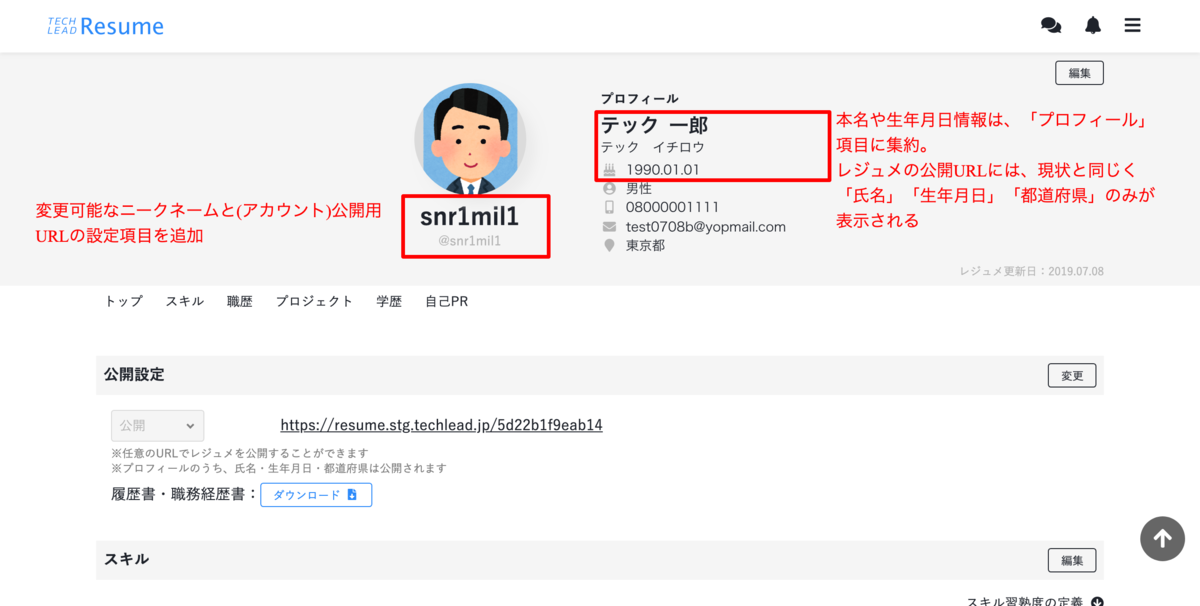Viewport: 1200px width, 606px height.
Task: Click レジュメ更新日：2019.07.08 text
Action: pyautogui.click(x=1031, y=271)
